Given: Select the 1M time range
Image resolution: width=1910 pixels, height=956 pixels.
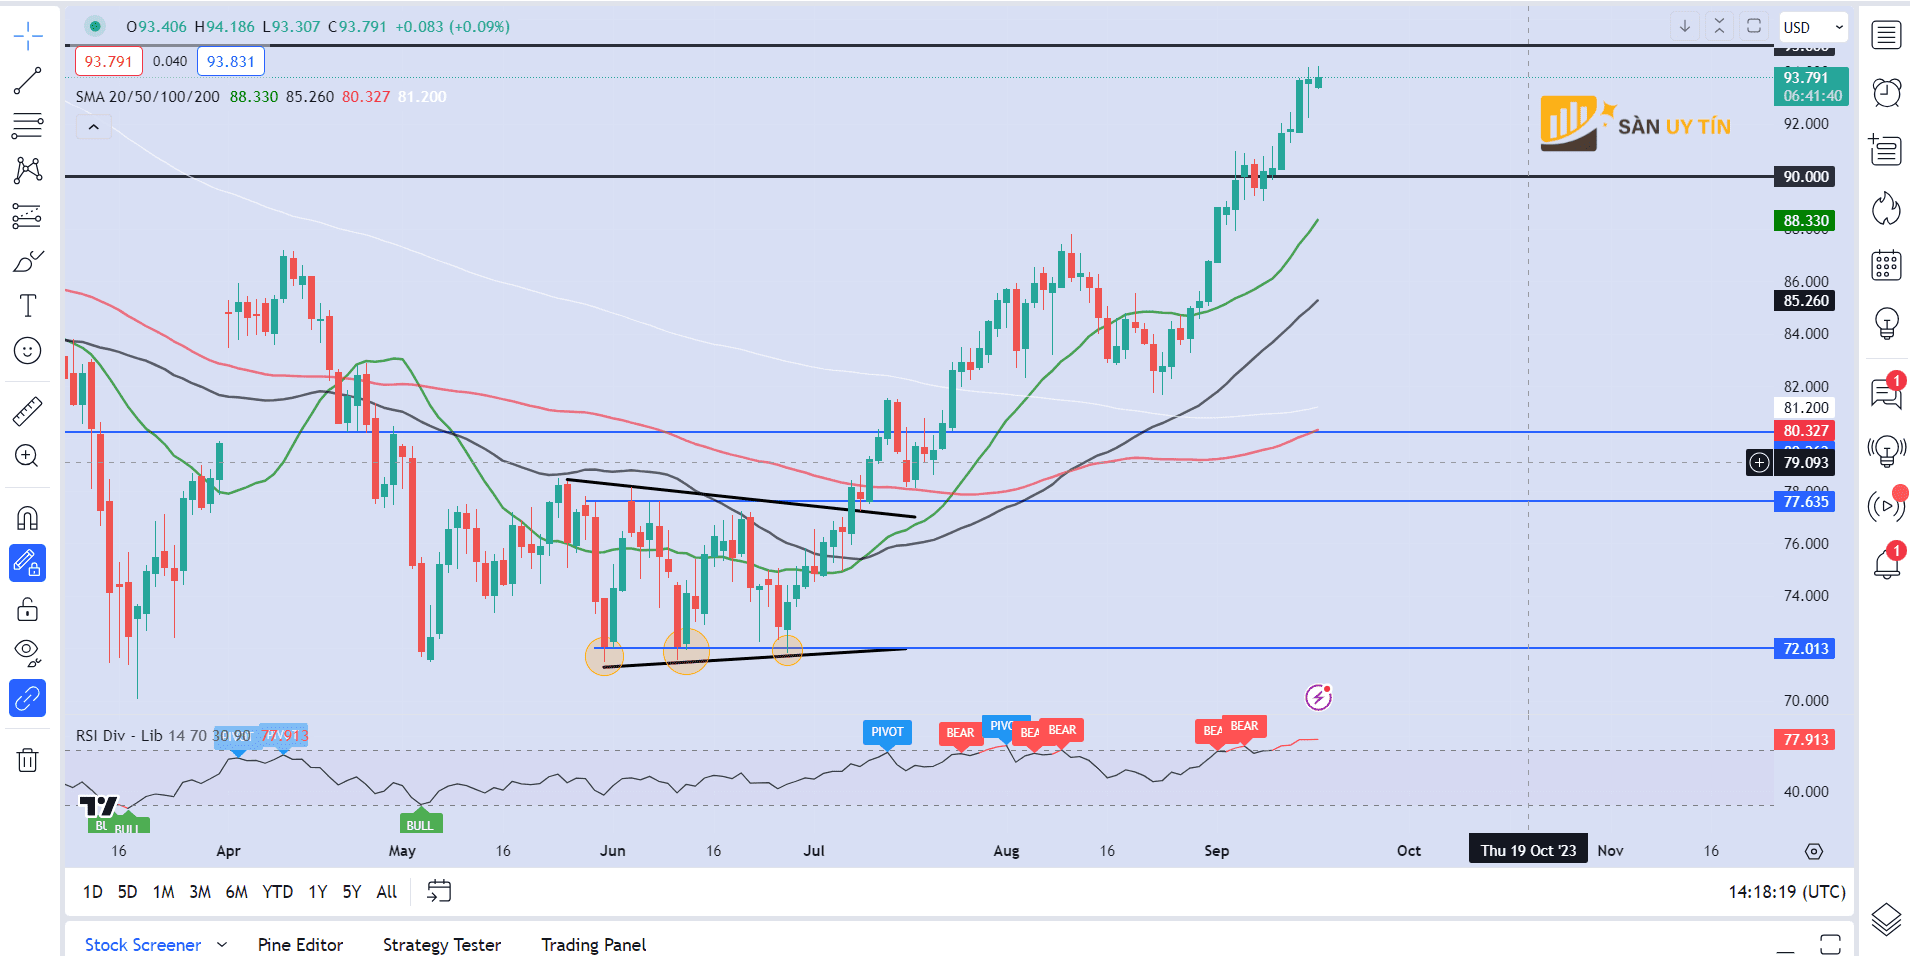Looking at the screenshot, I should (x=164, y=891).
